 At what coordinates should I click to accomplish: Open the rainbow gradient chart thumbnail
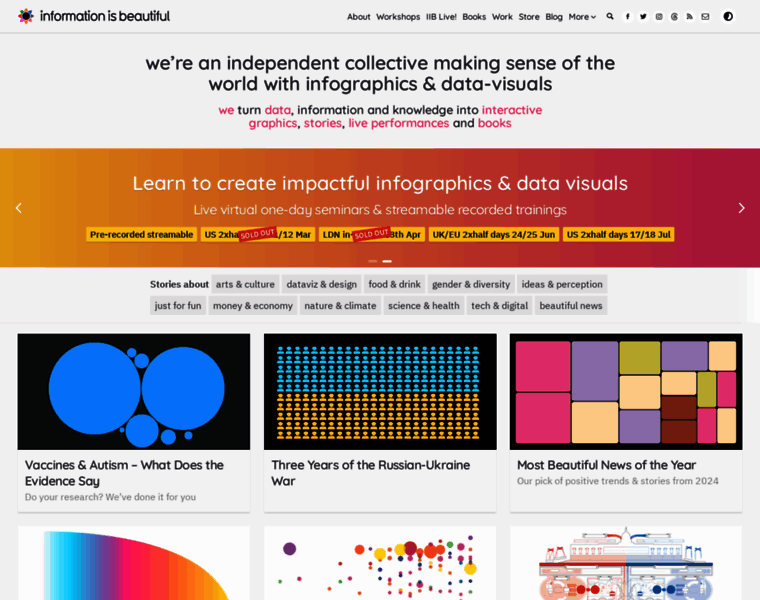coord(134,563)
